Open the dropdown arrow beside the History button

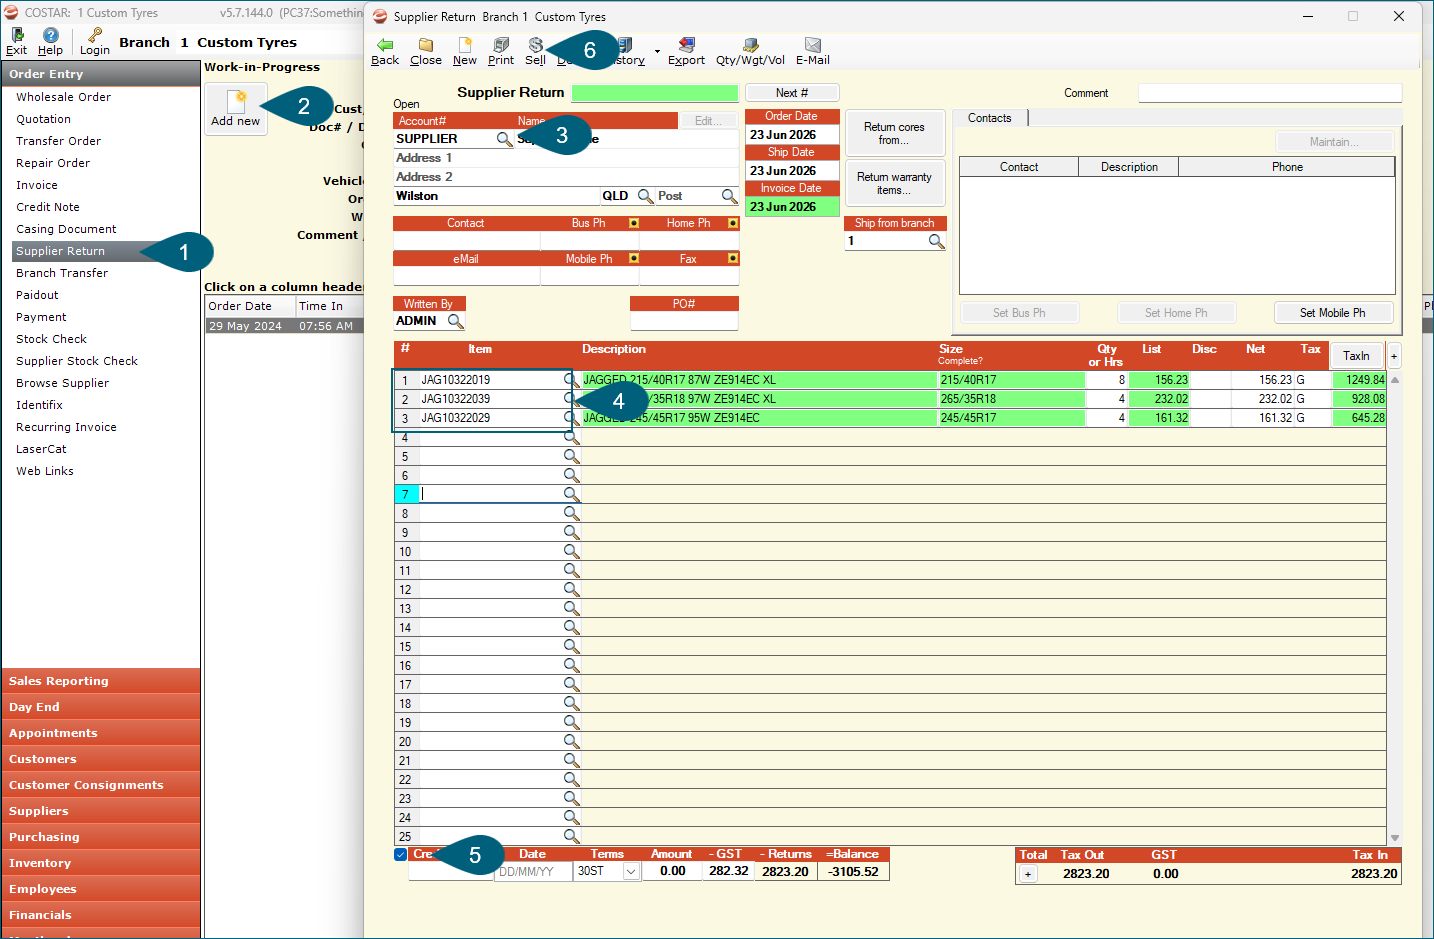coord(657,51)
